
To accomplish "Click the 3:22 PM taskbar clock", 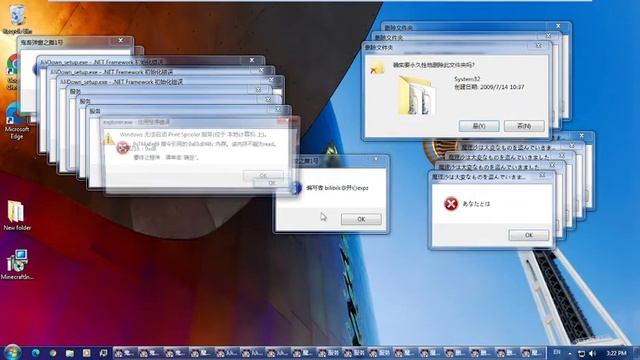I will click(x=616, y=353).
